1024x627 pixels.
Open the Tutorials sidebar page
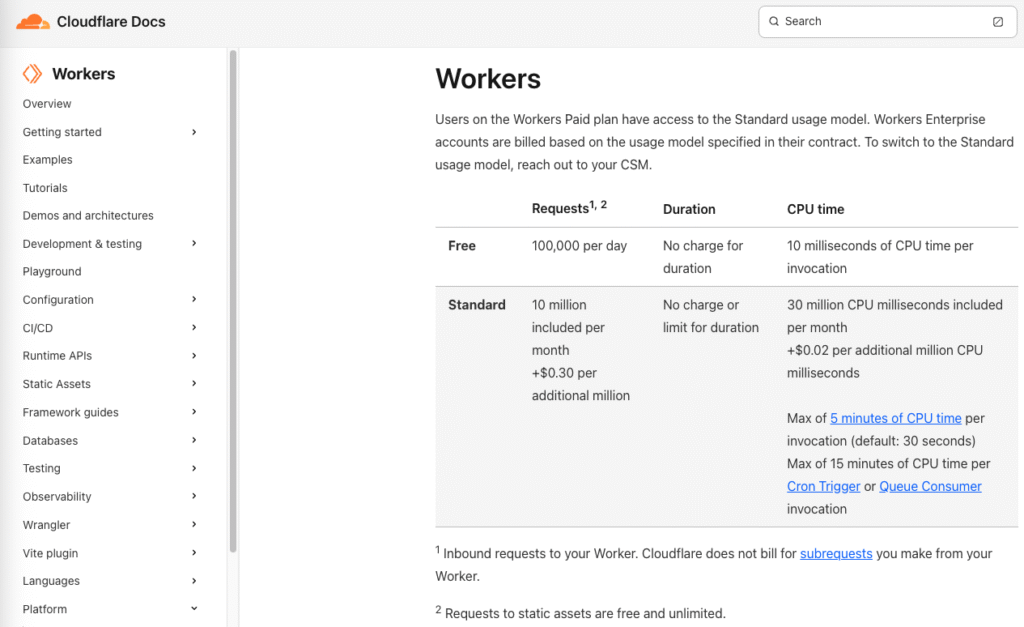tap(45, 188)
